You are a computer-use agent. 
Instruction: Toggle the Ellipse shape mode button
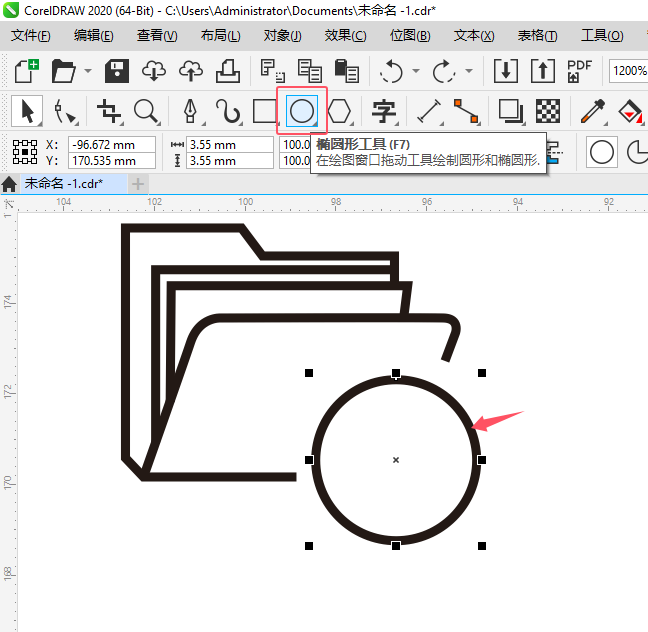(x=602, y=152)
